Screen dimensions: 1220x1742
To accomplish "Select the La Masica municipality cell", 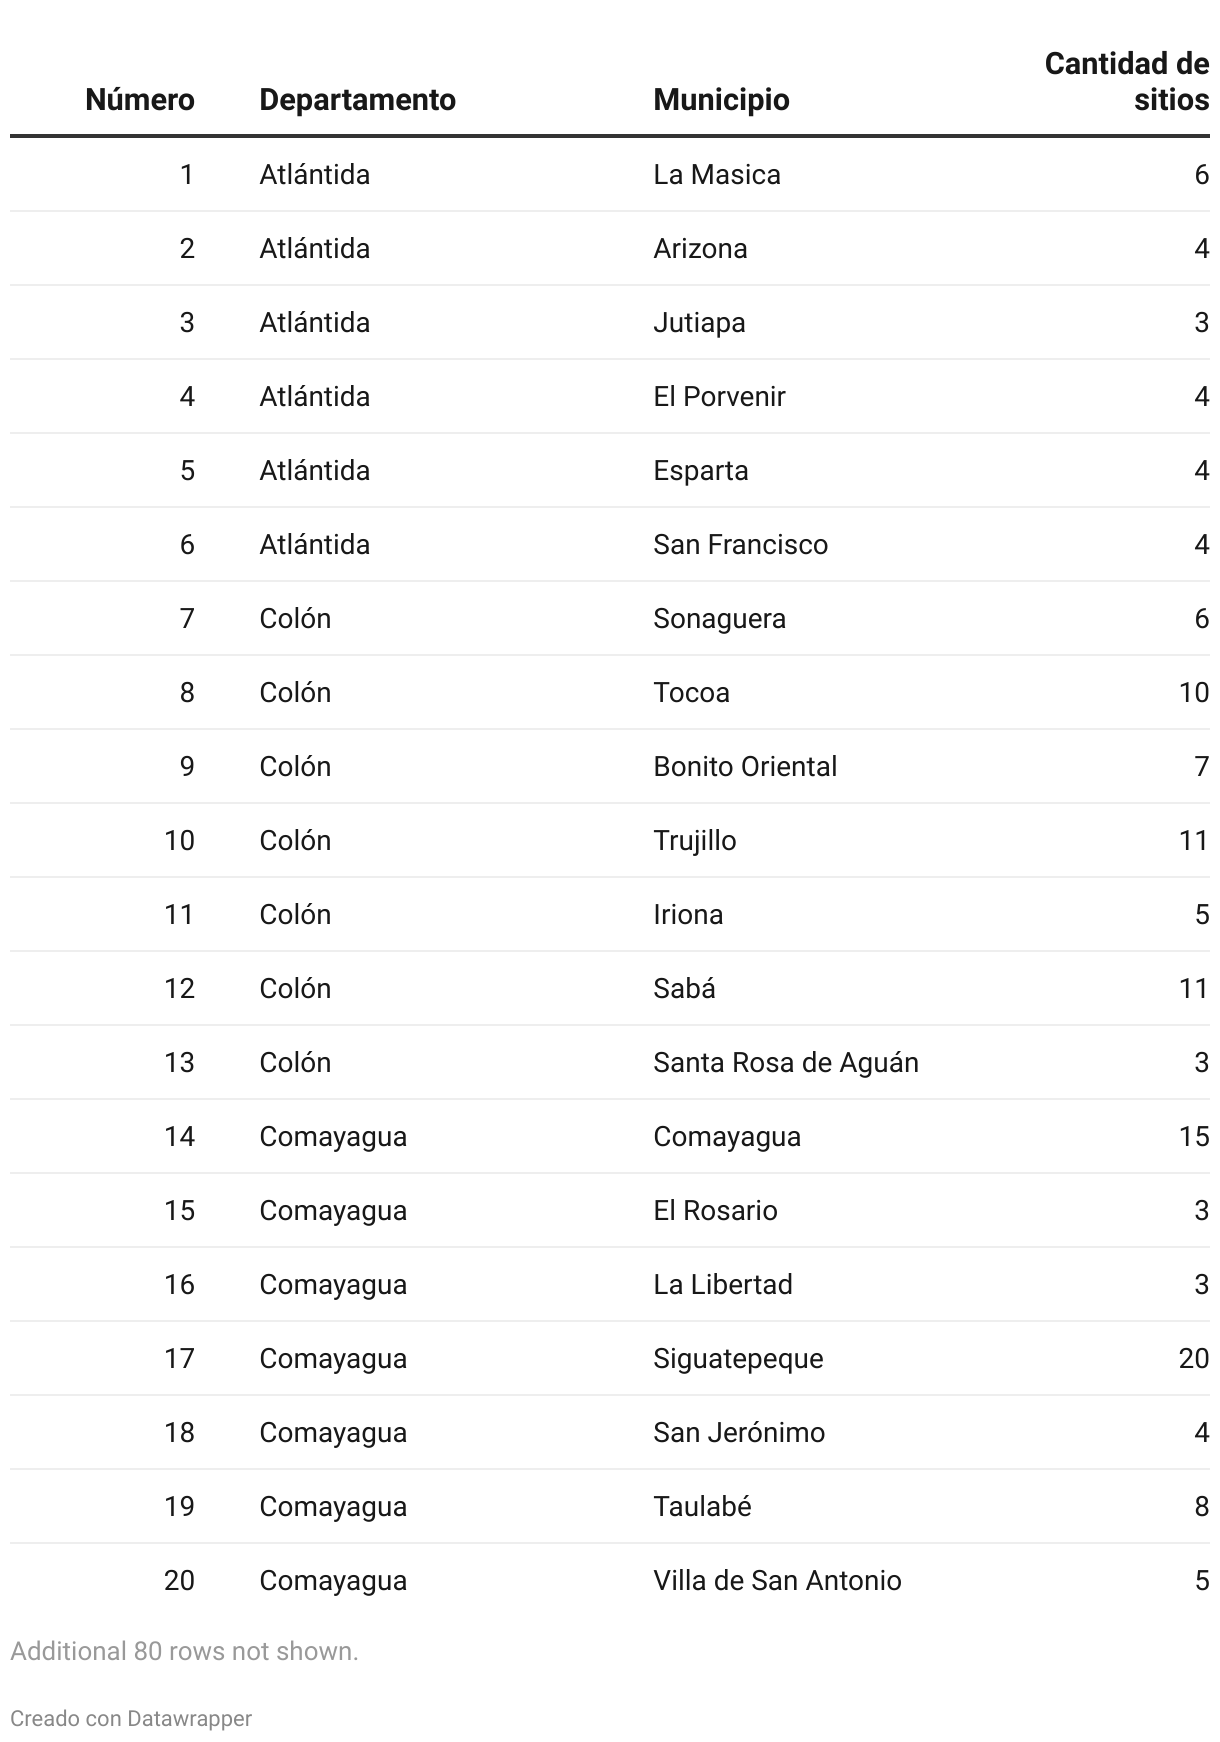I will [x=716, y=175].
